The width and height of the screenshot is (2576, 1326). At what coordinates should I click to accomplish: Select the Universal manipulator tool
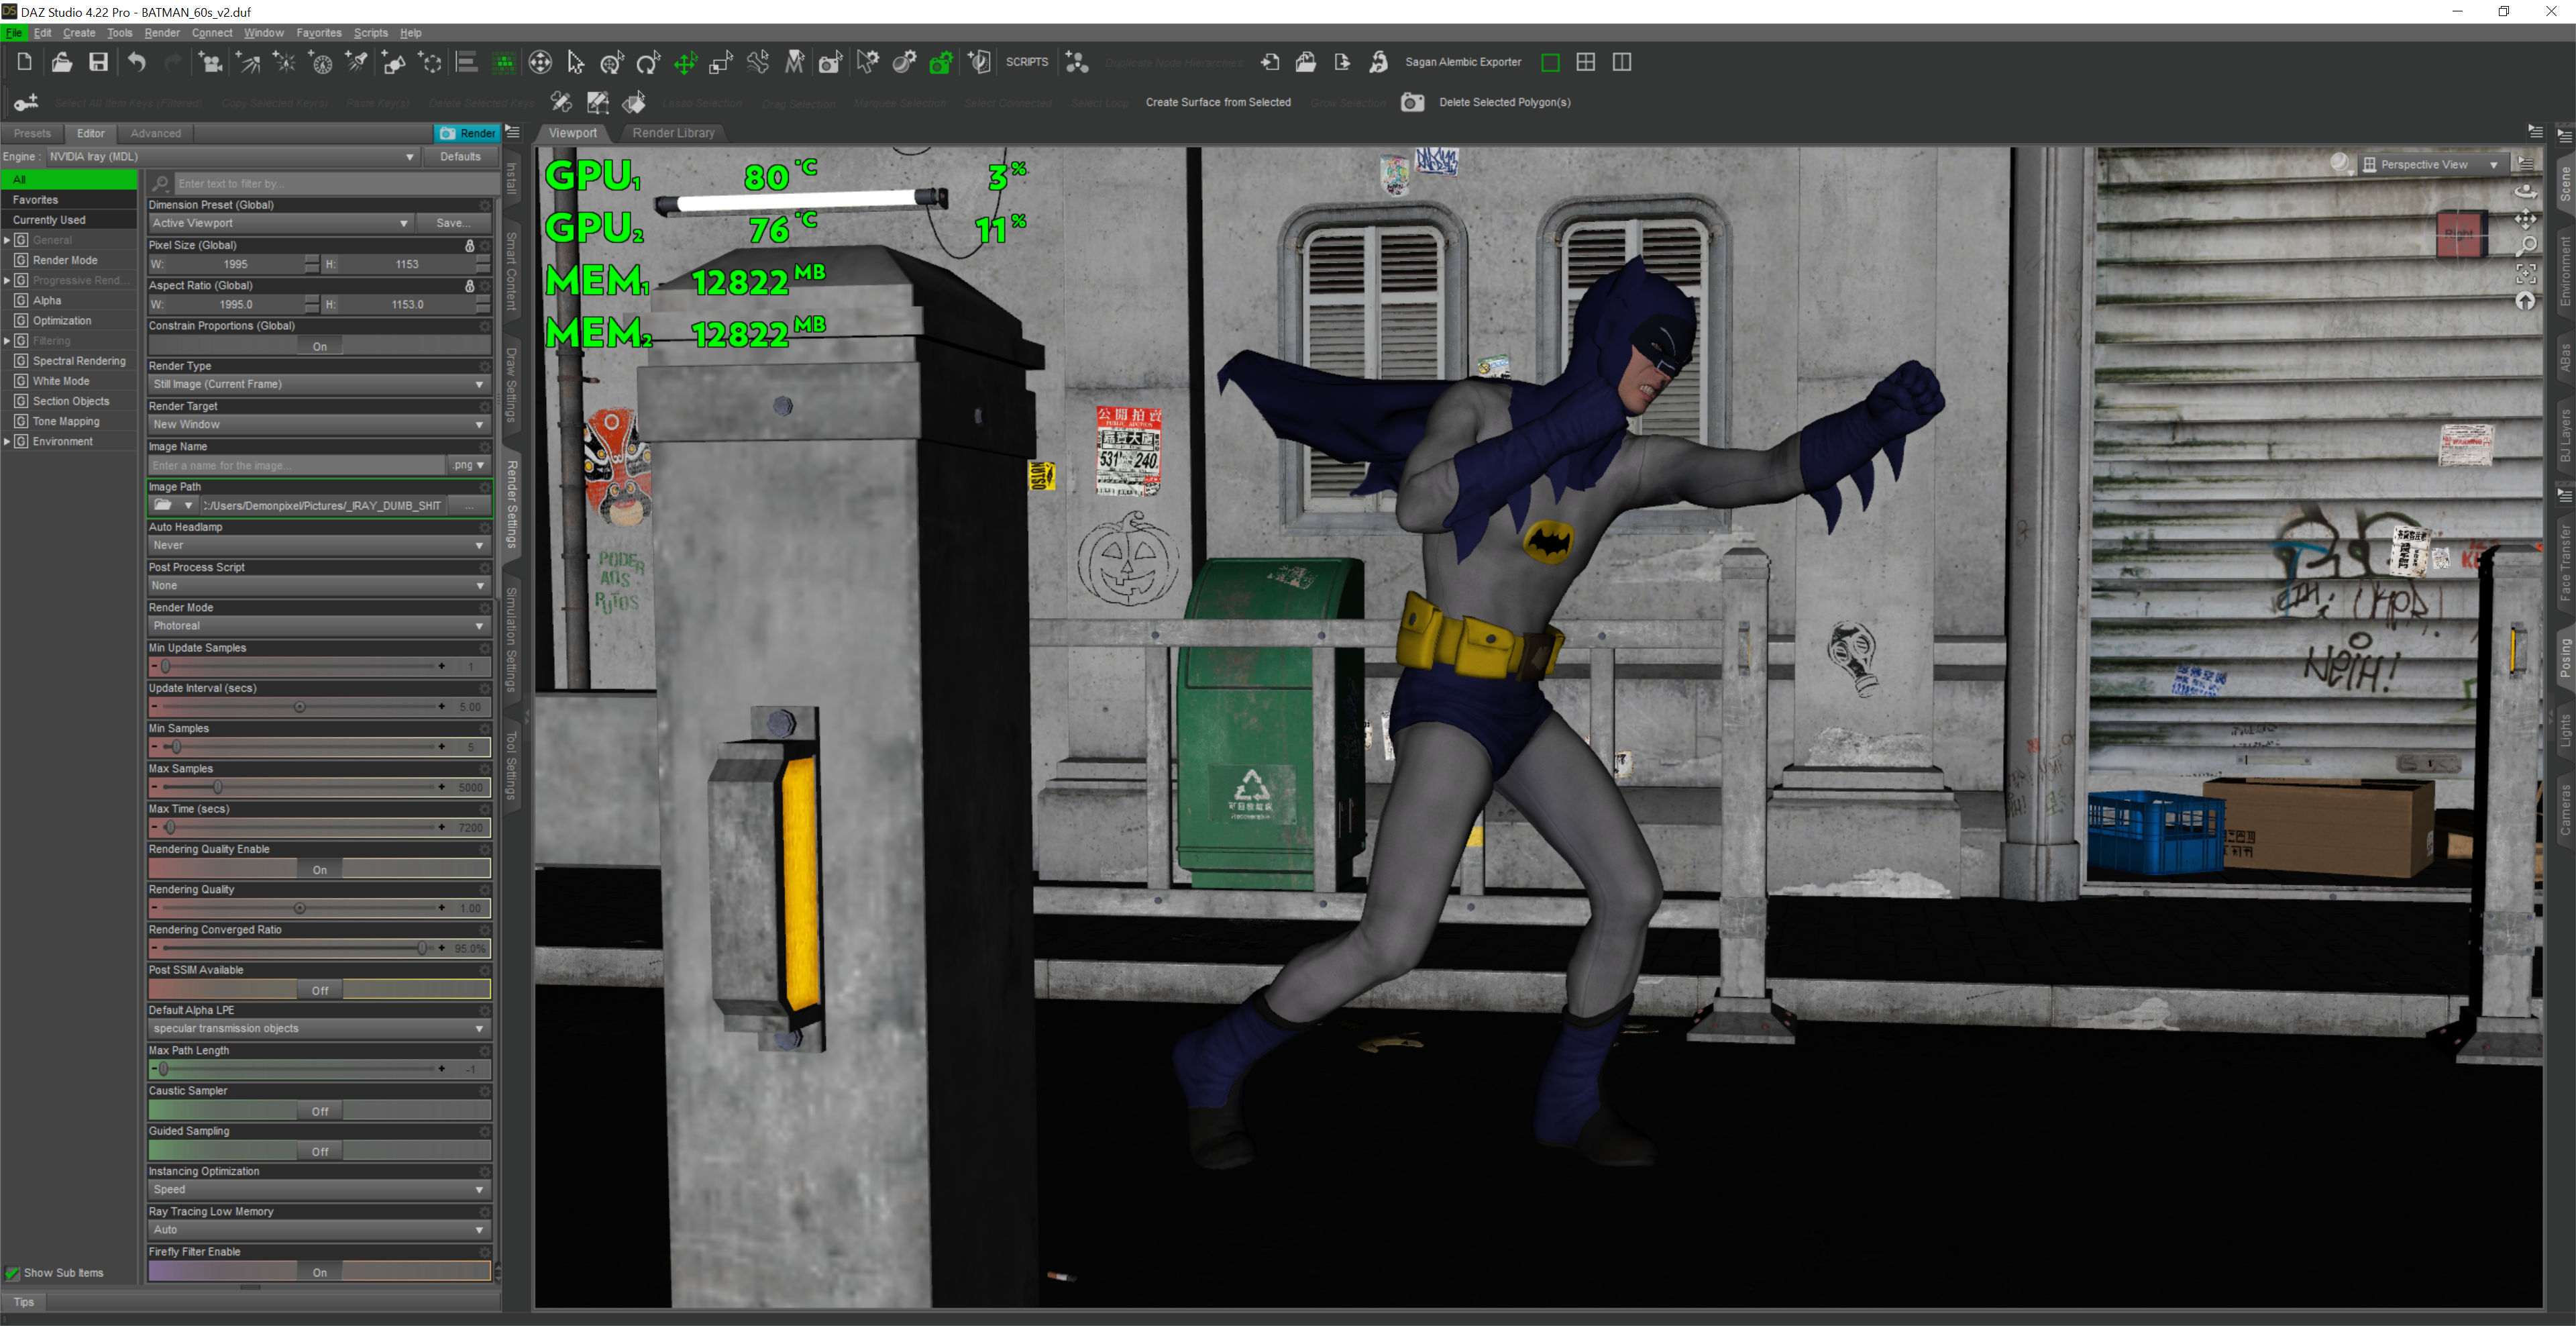[x=611, y=63]
